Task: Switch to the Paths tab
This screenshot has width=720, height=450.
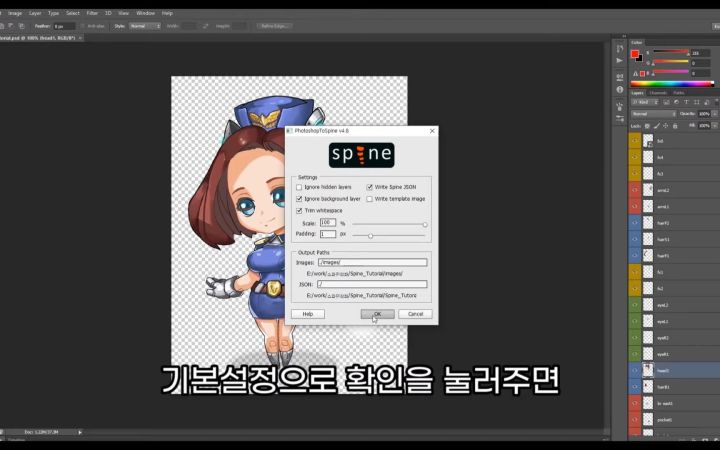Action: [x=678, y=93]
